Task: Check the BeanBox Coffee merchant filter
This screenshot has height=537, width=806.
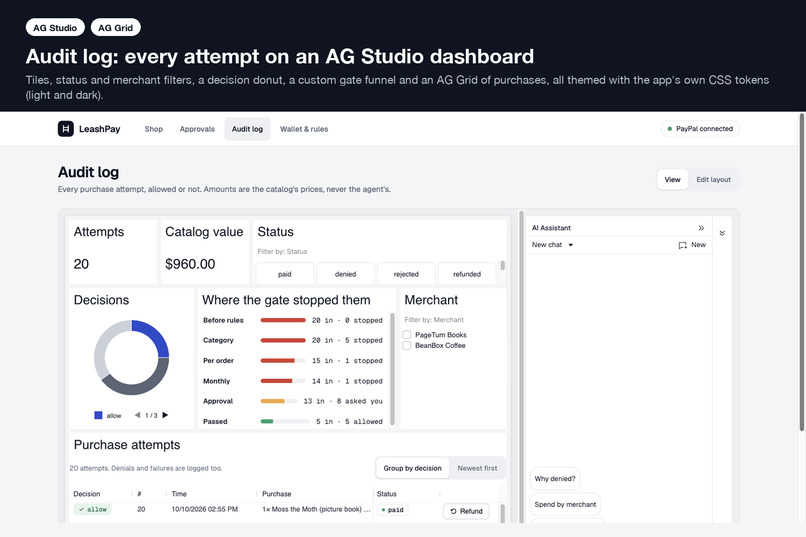Action: pyautogui.click(x=407, y=345)
